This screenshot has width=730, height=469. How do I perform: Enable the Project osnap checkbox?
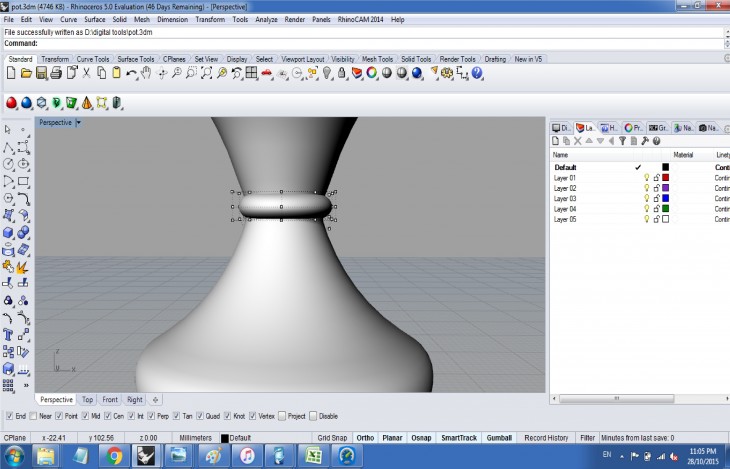tap(283, 416)
